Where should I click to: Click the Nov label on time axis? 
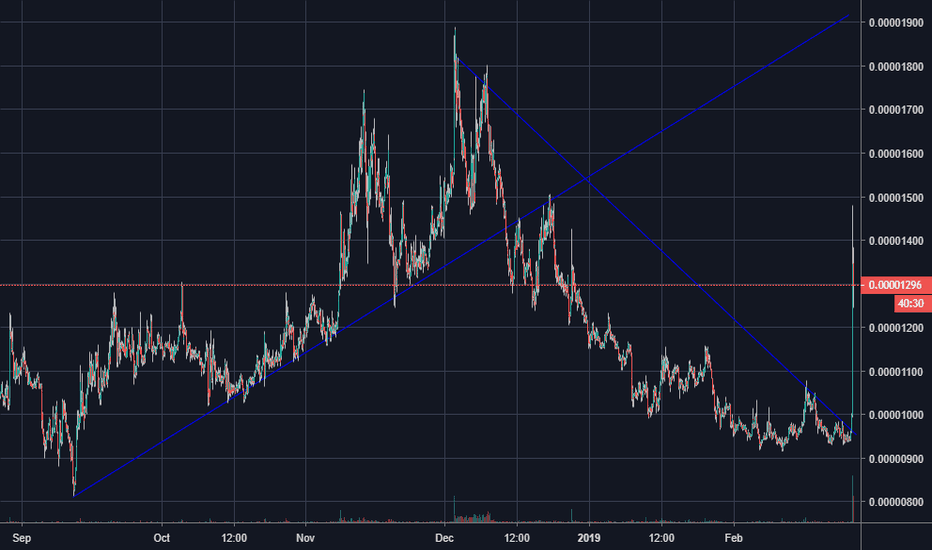click(x=305, y=538)
